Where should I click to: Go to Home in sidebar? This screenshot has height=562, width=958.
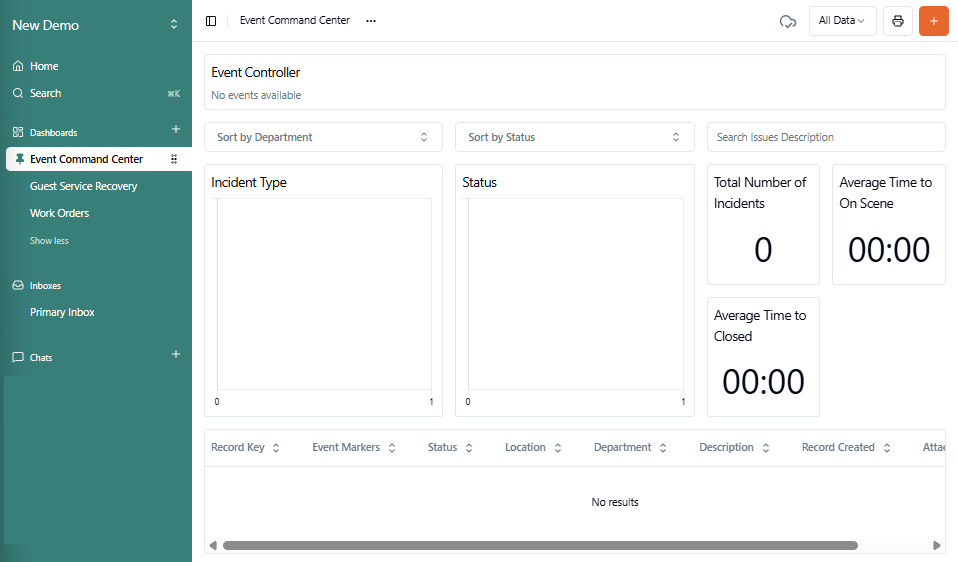[x=44, y=66]
